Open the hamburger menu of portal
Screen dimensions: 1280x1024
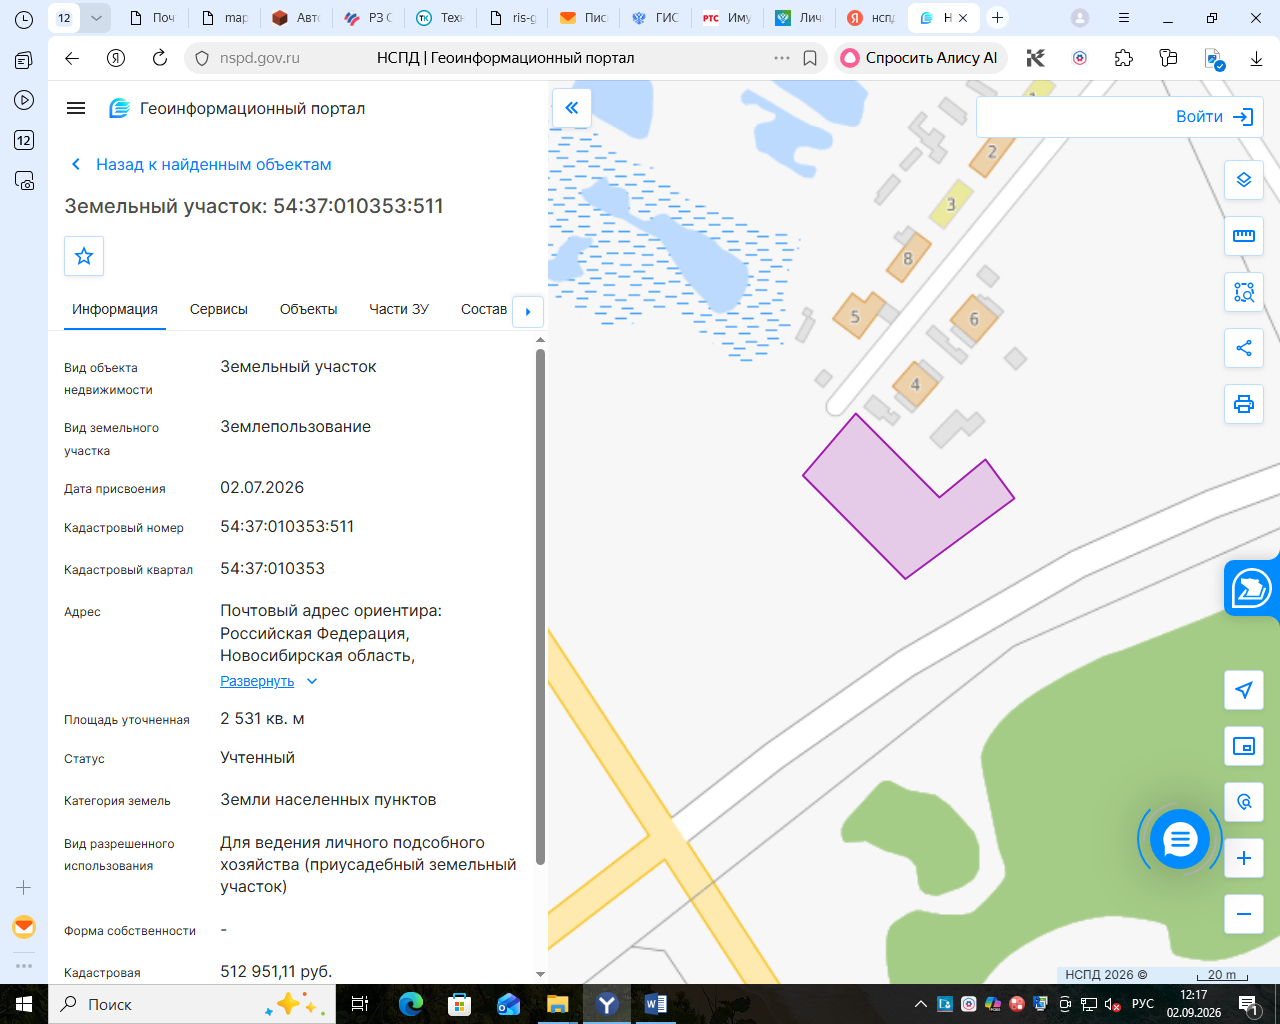pyautogui.click(x=76, y=108)
